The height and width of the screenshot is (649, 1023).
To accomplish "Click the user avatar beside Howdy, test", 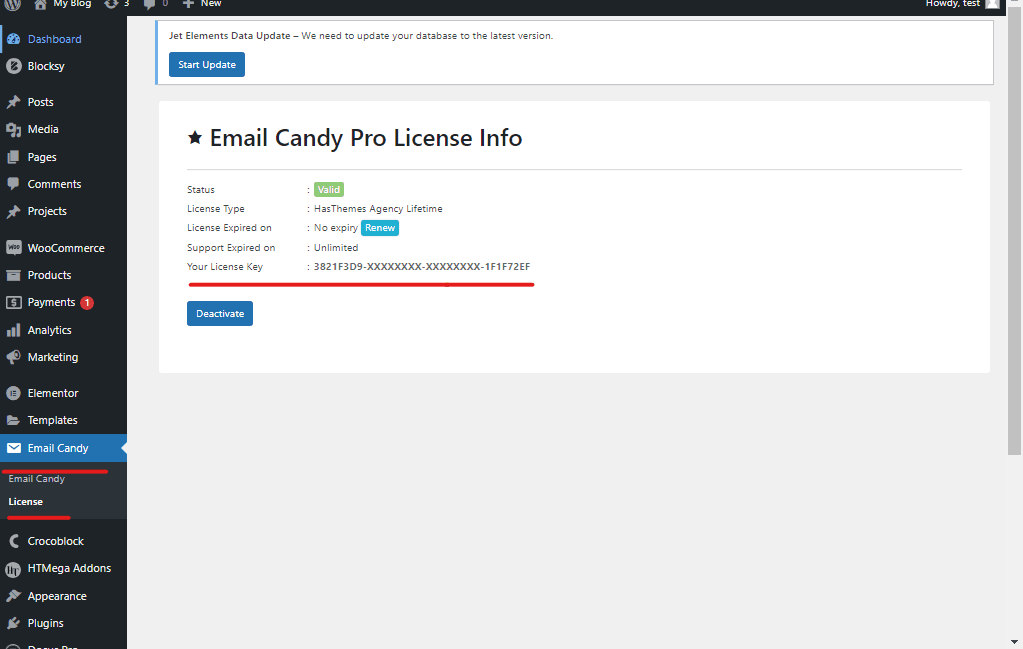I will 992,4.
